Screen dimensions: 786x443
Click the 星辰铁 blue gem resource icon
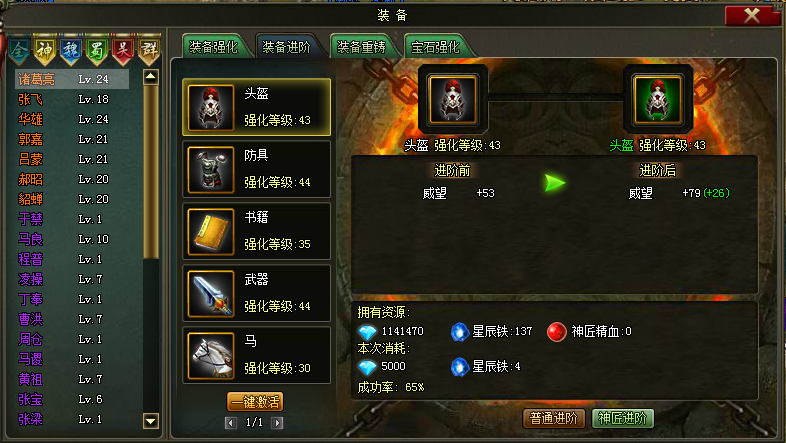[460, 332]
